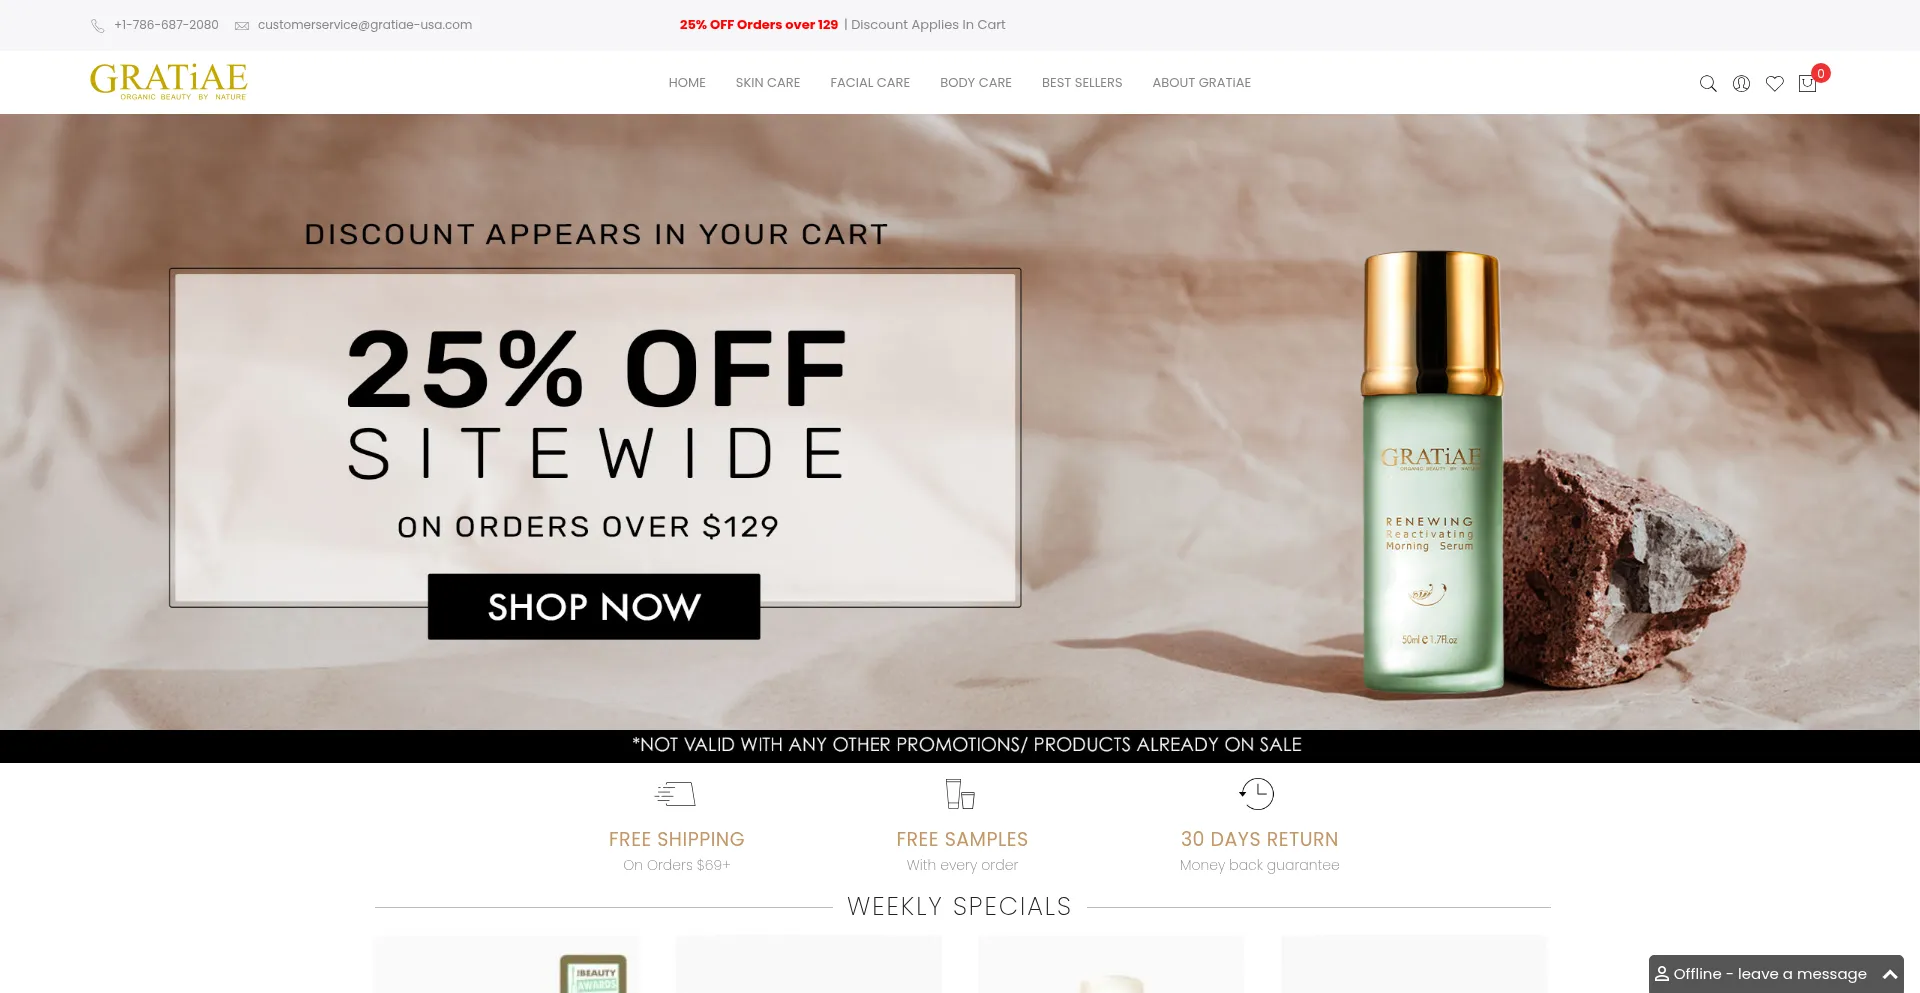Screen dimensions: 1920x993
Task: View wishlist via heart icon
Action: point(1774,84)
